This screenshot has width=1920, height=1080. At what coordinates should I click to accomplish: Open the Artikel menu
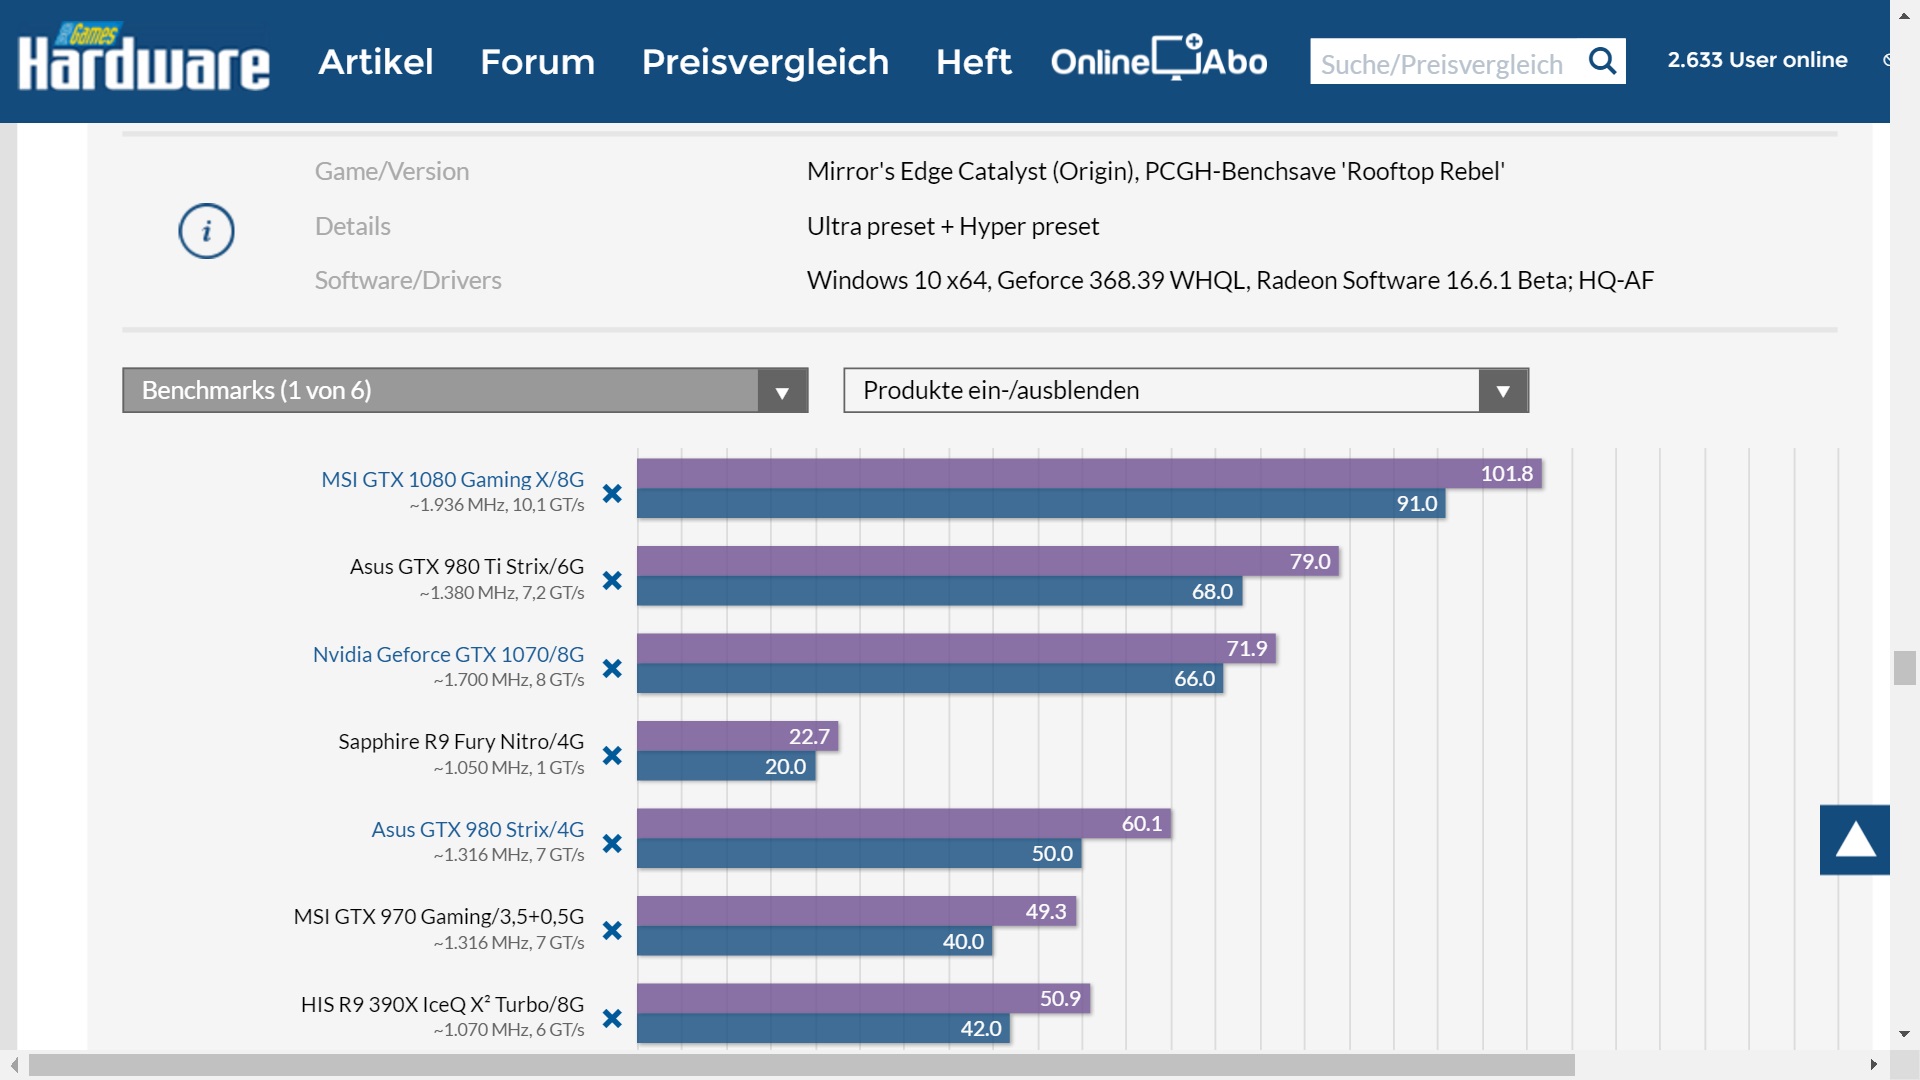[x=375, y=62]
